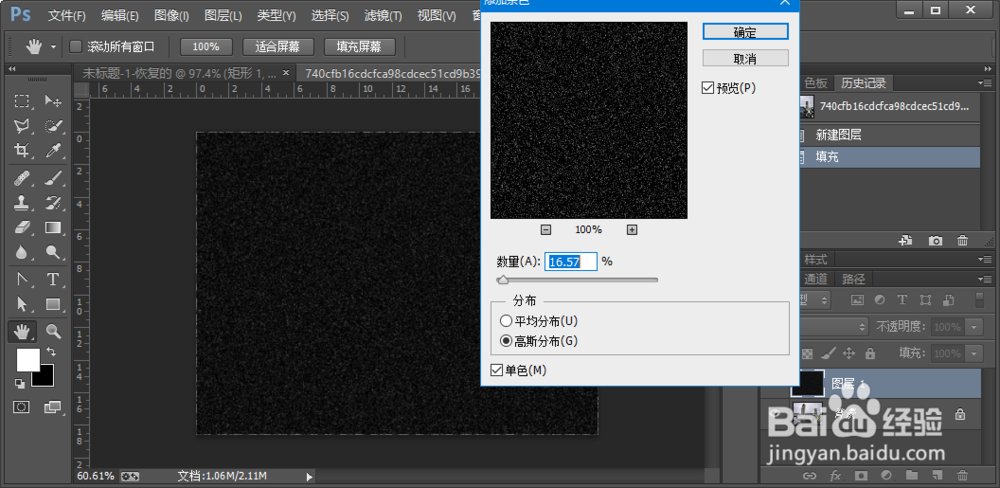Create snapshot with History camera icon
This screenshot has width=1000, height=488.
[x=935, y=240]
